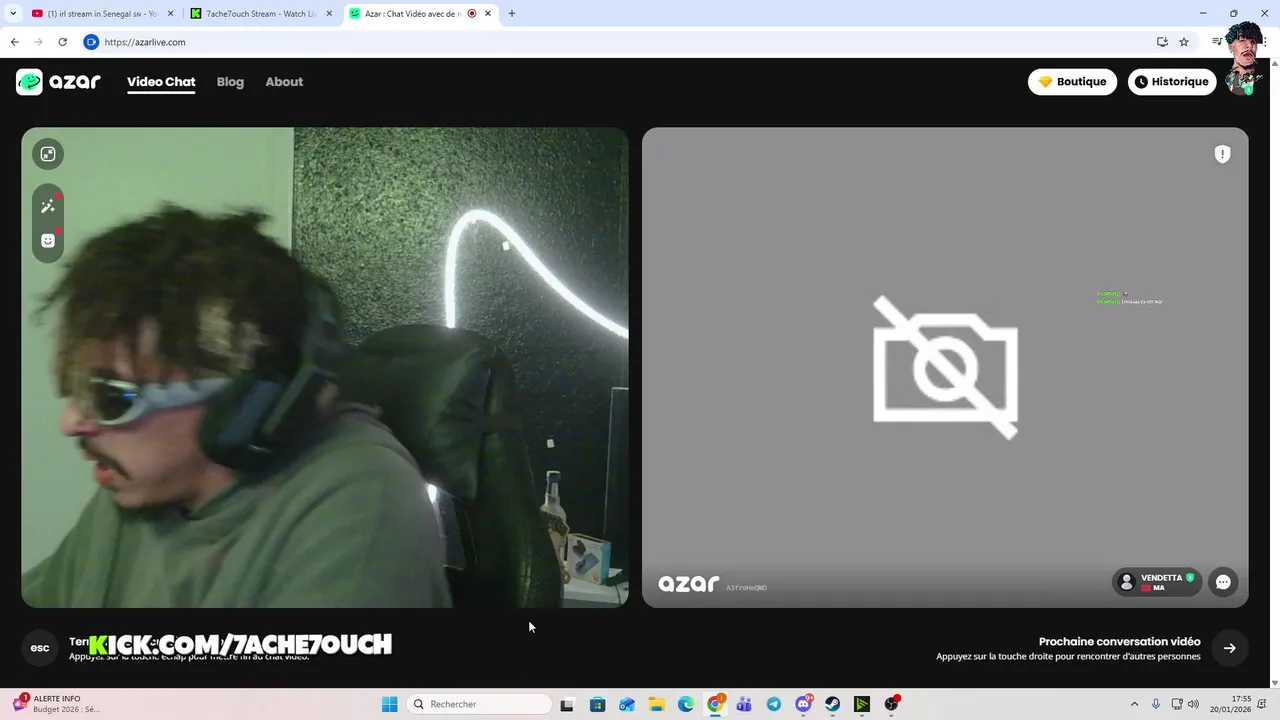This screenshot has width=1280, height=720.
Task: Go back with the browser back arrow
Action: [14, 42]
